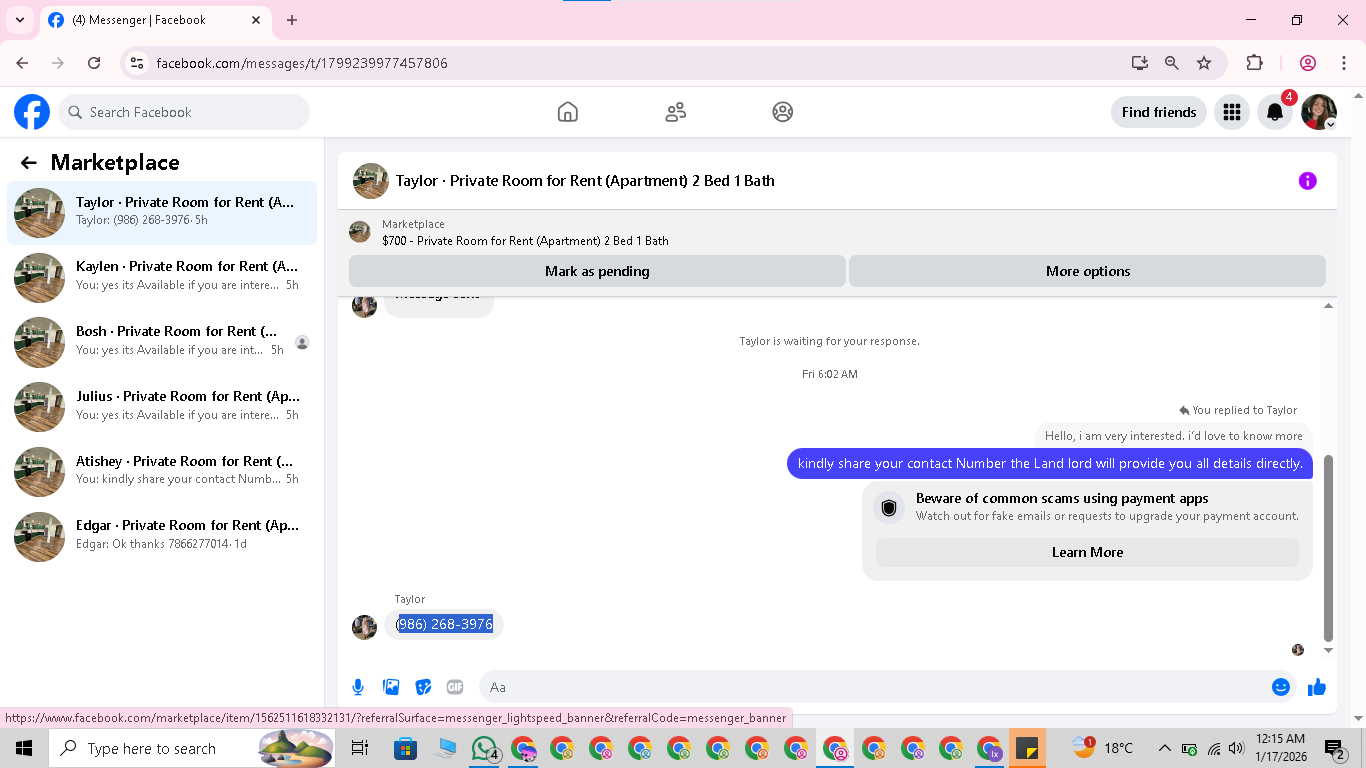Select the Messenger | Facebook tab
This screenshot has height=768, width=1366.
(155, 20)
